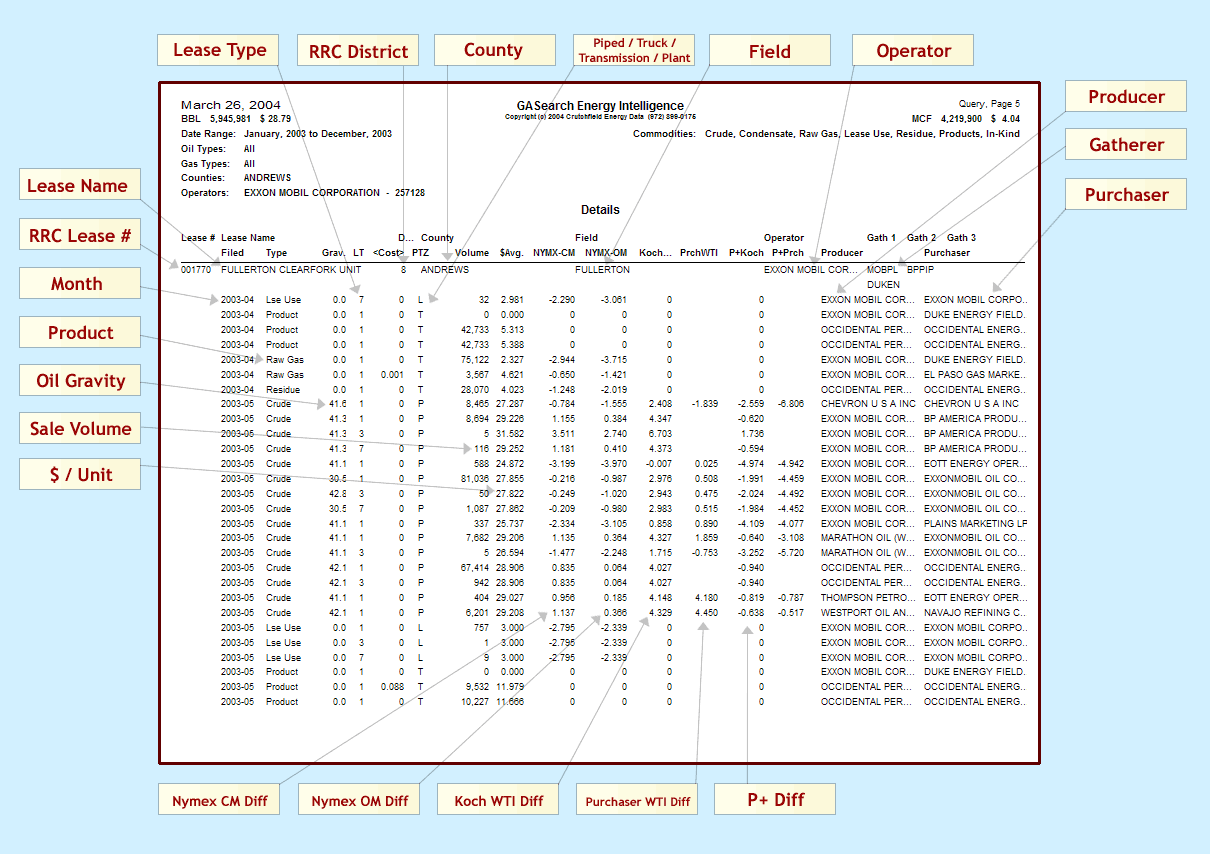The width and height of the screenshot is (1210, 854).
Task: Select the Operator callout label
Action: 912,51
